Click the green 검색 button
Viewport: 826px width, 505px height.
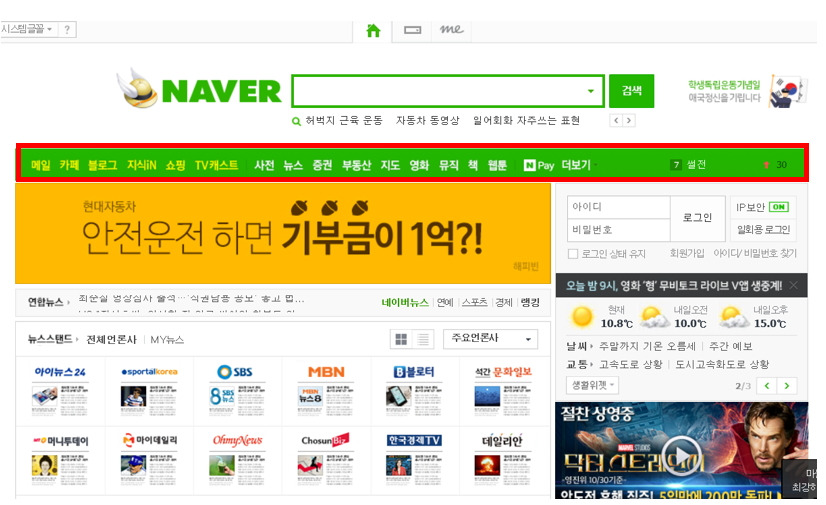point(632,91)
